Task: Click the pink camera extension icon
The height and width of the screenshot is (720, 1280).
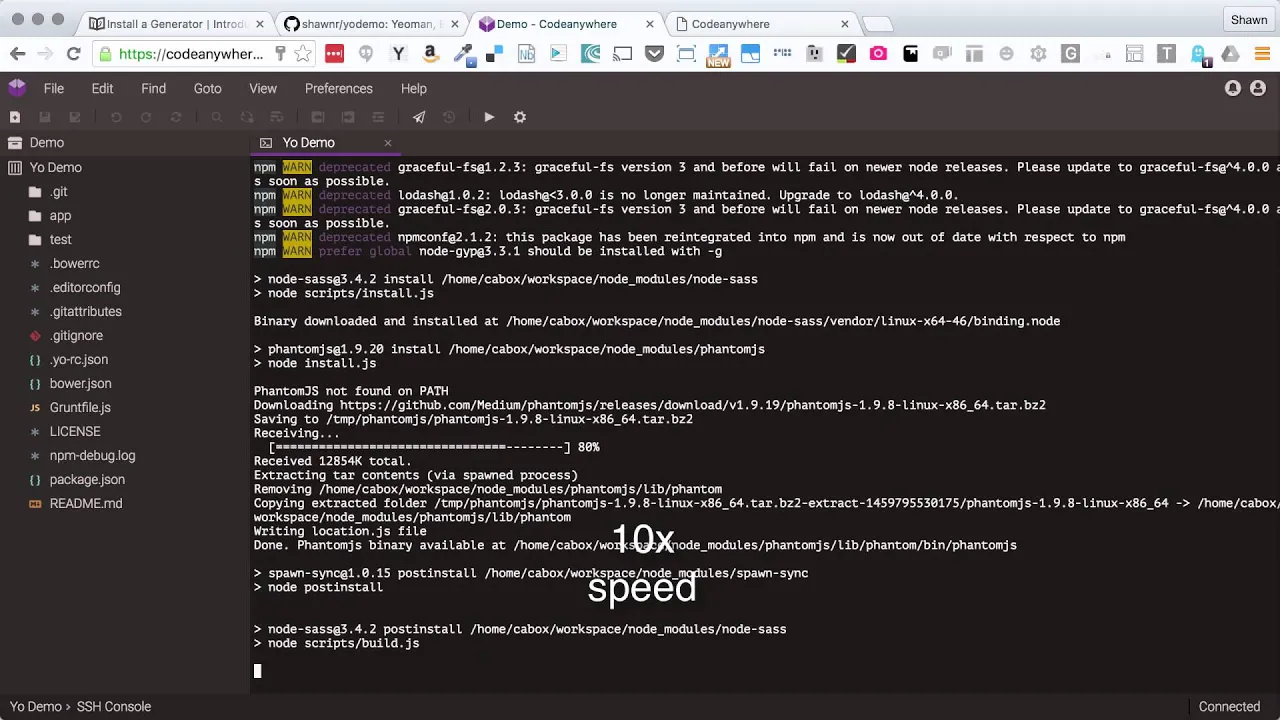Action: pos(878,54)
